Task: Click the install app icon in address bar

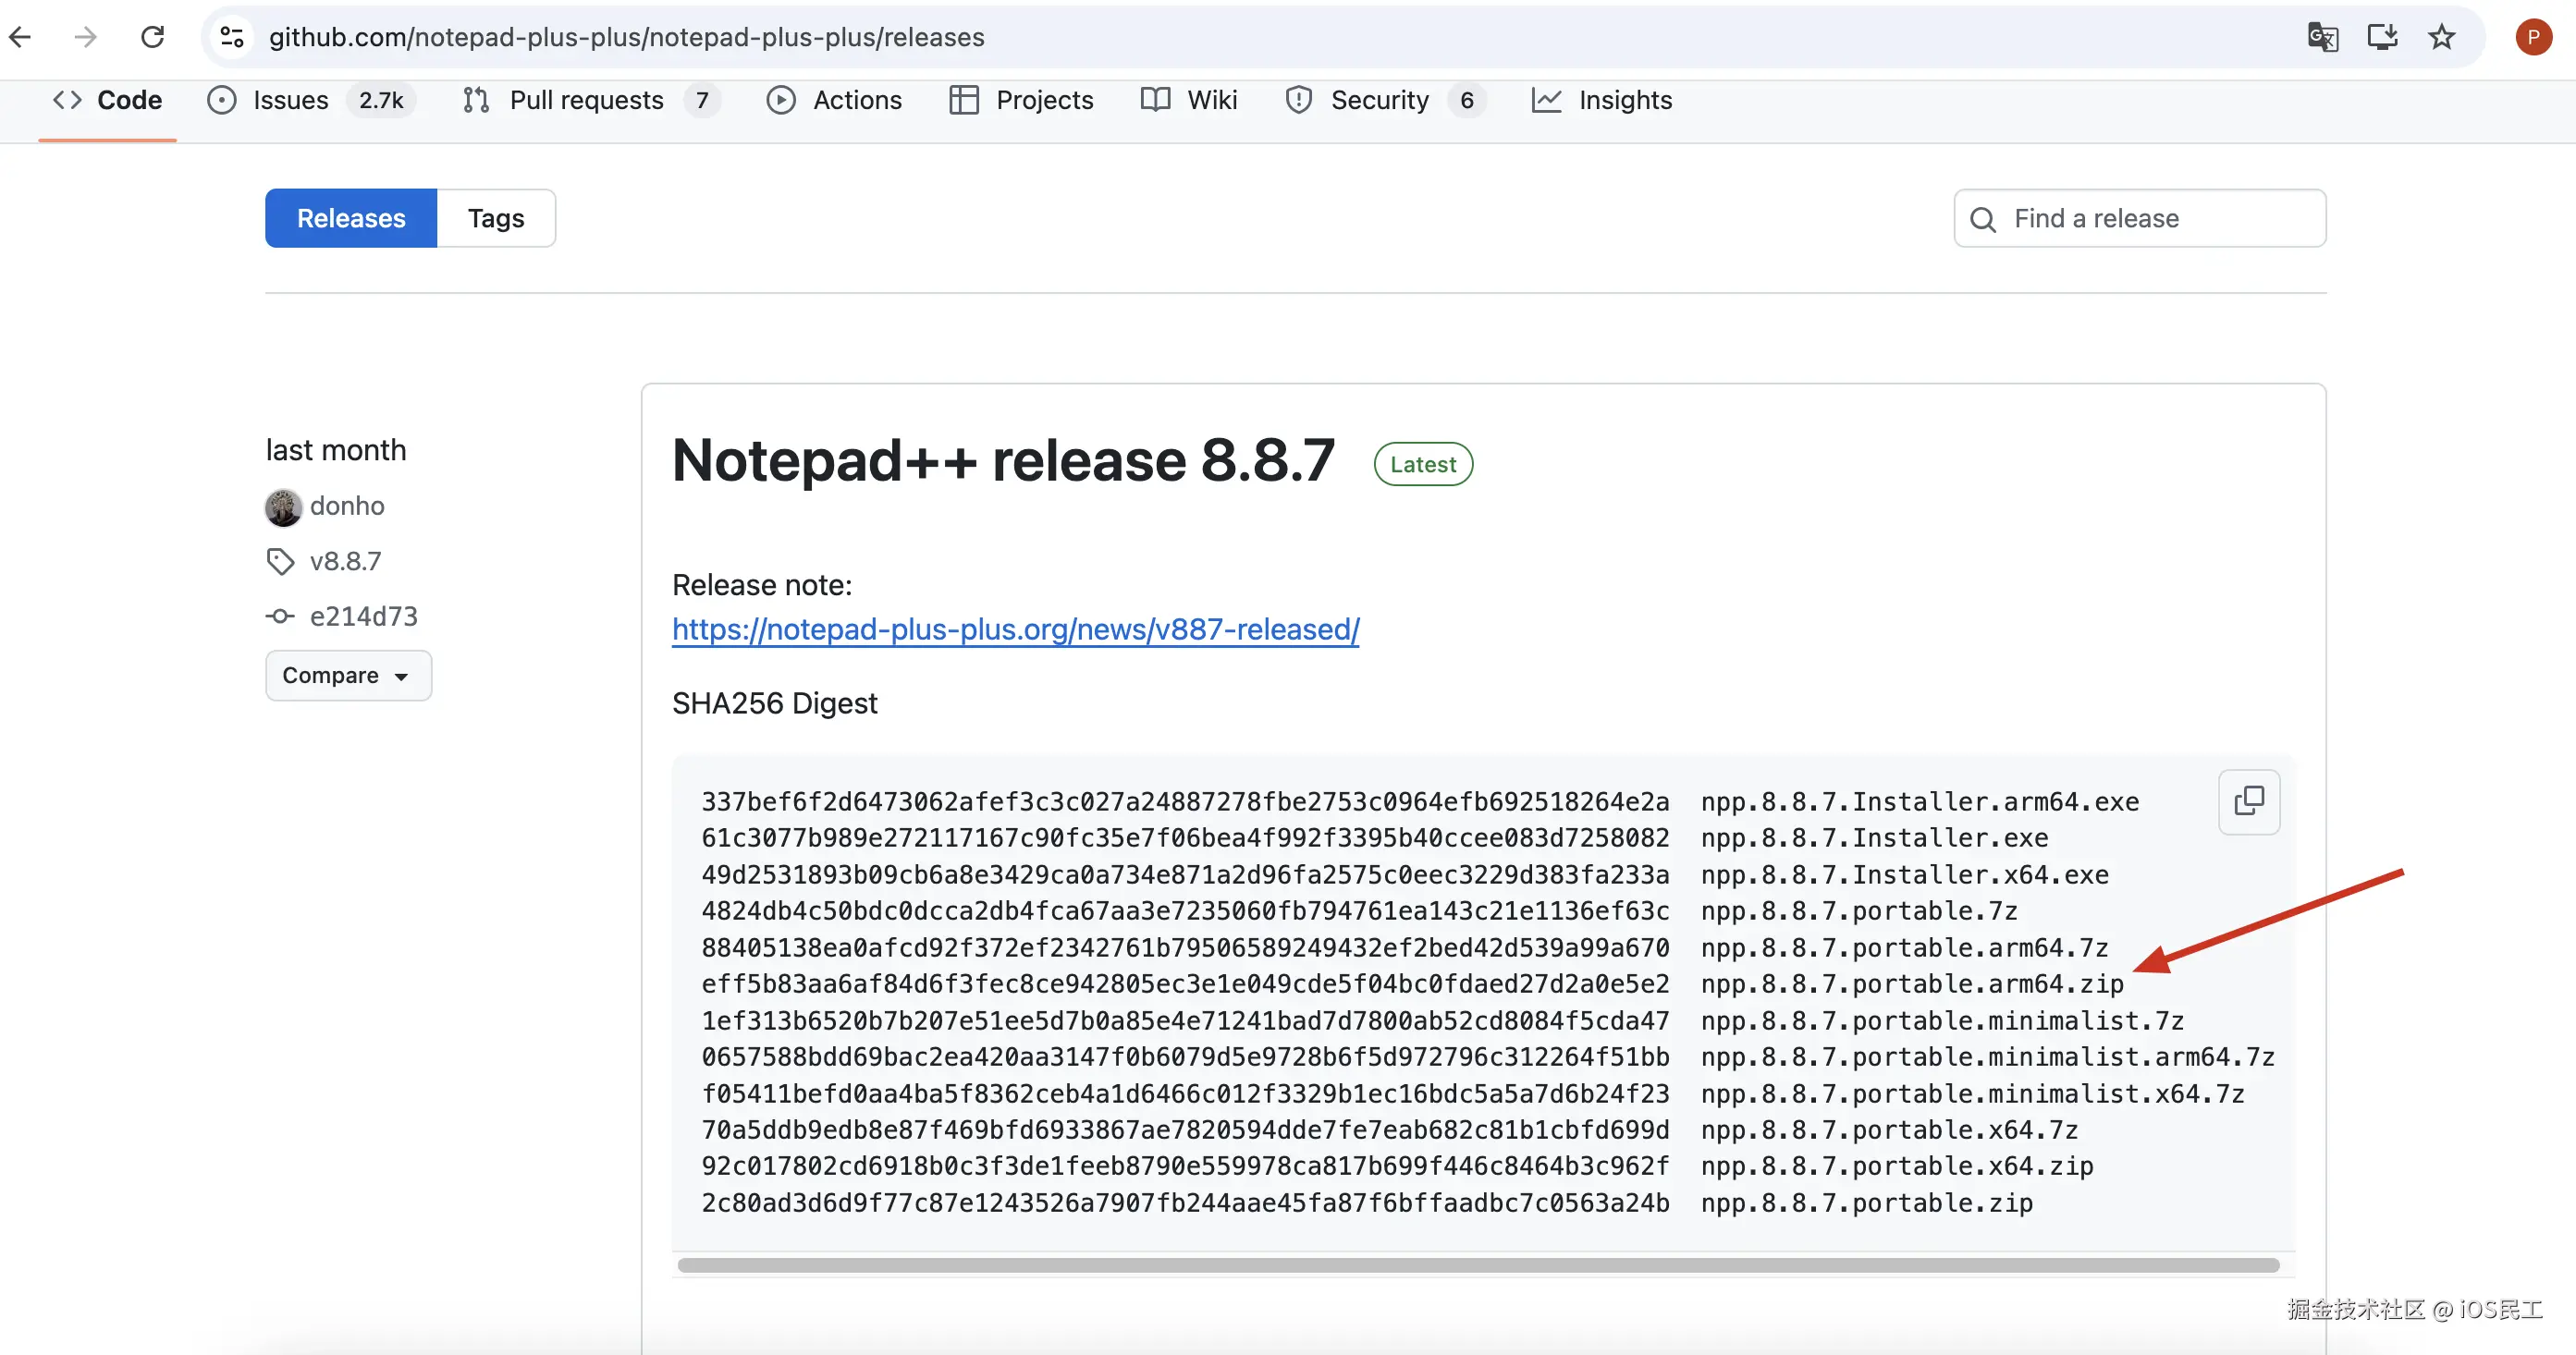Action: click(2382, 37)
